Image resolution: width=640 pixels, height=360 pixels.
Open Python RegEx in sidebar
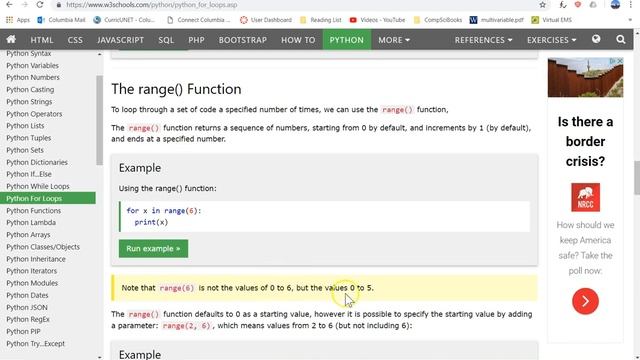(28, 319)
